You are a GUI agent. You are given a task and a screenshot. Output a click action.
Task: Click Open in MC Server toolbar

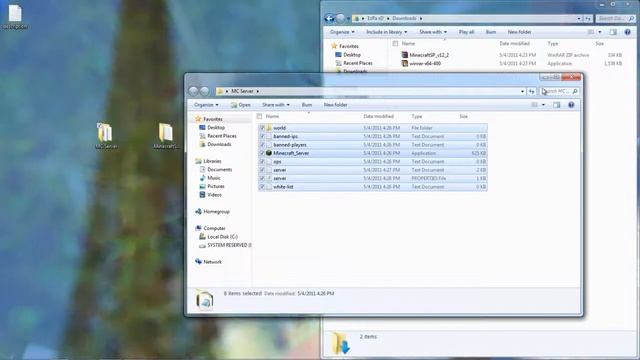[240, 105]
